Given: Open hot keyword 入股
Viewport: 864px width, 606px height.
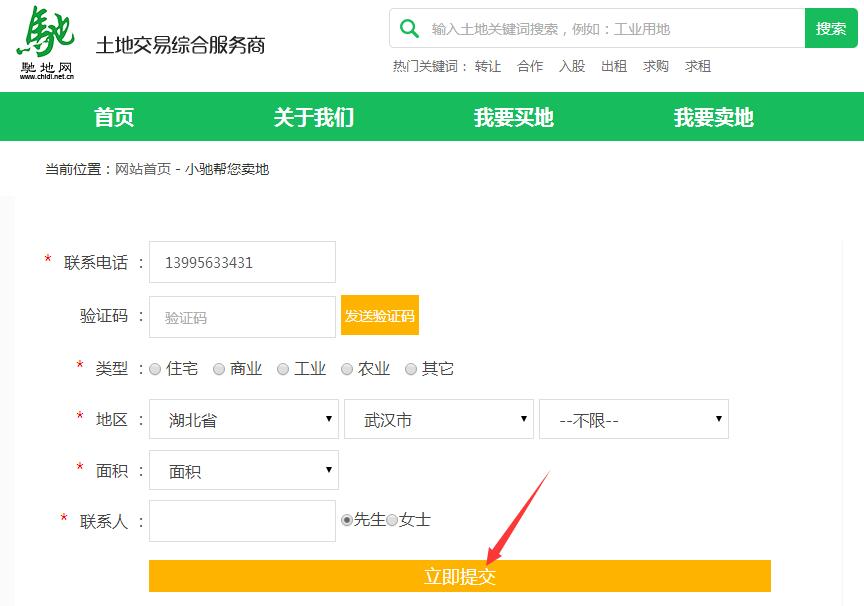Looking at the screenshot, I should (572, 66).
